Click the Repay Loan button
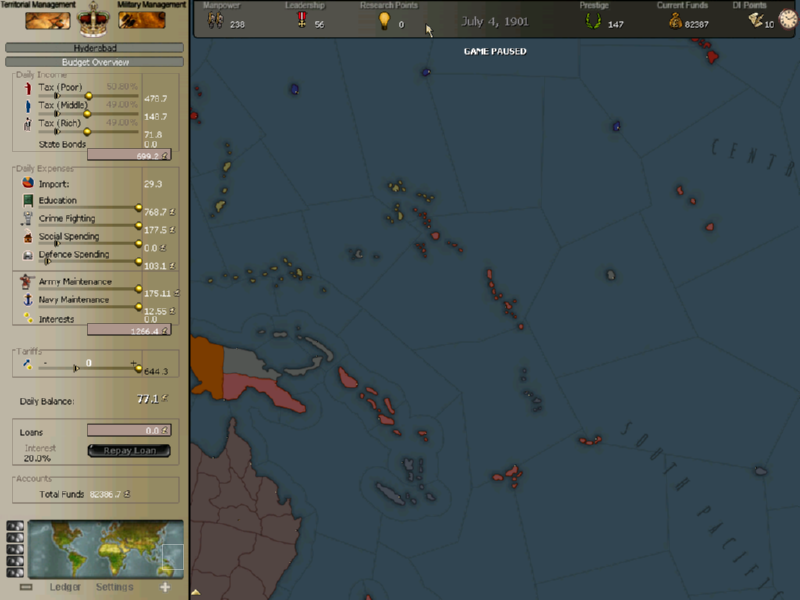Screen dimensions: 800x600 129,451
